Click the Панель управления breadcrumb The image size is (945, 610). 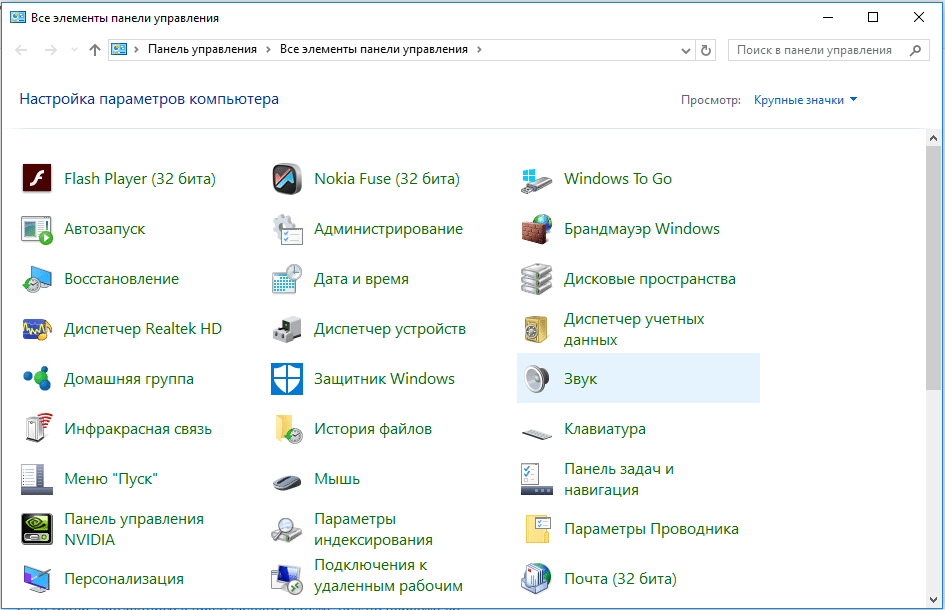click(202, 49)
